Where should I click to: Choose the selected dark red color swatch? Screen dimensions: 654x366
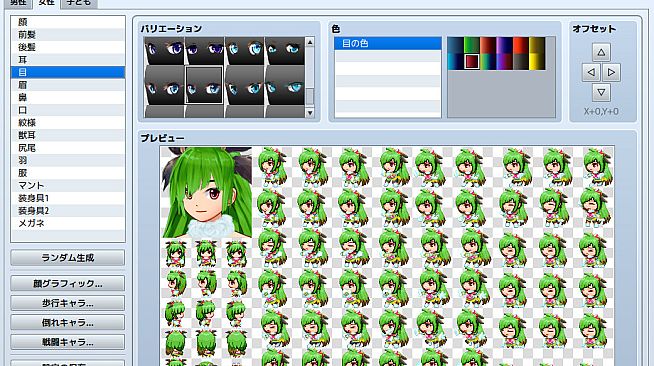[472, 62]
